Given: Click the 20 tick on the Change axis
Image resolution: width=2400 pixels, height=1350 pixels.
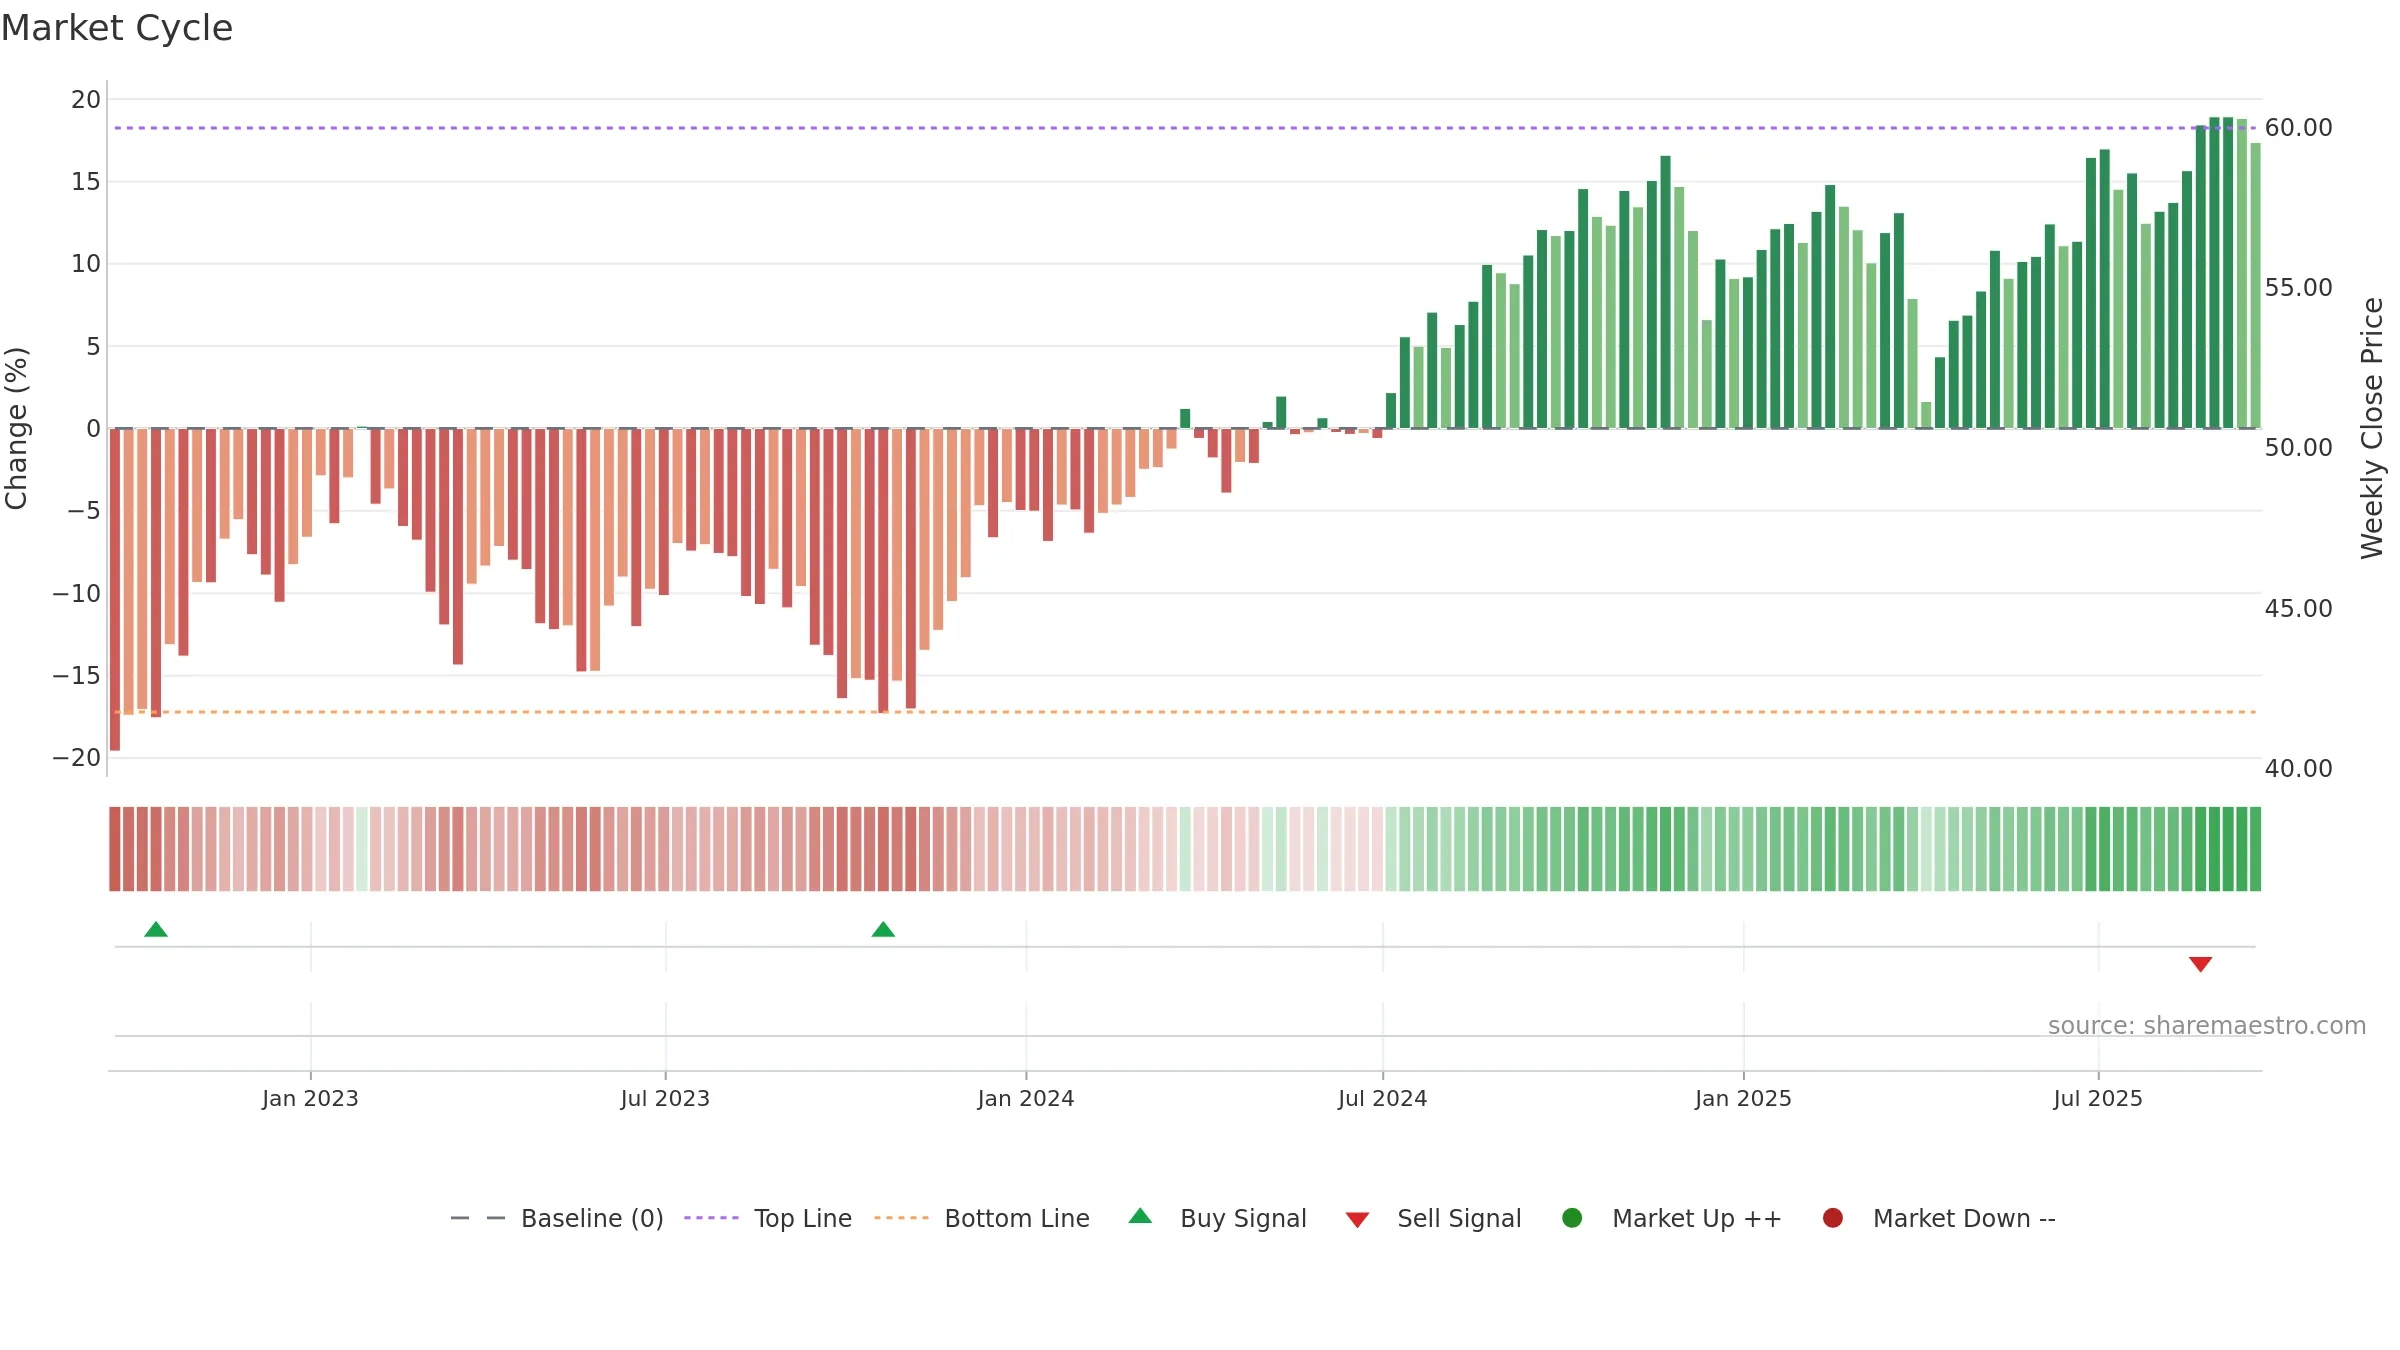Looking at the screenshot, I should (86, 100).
